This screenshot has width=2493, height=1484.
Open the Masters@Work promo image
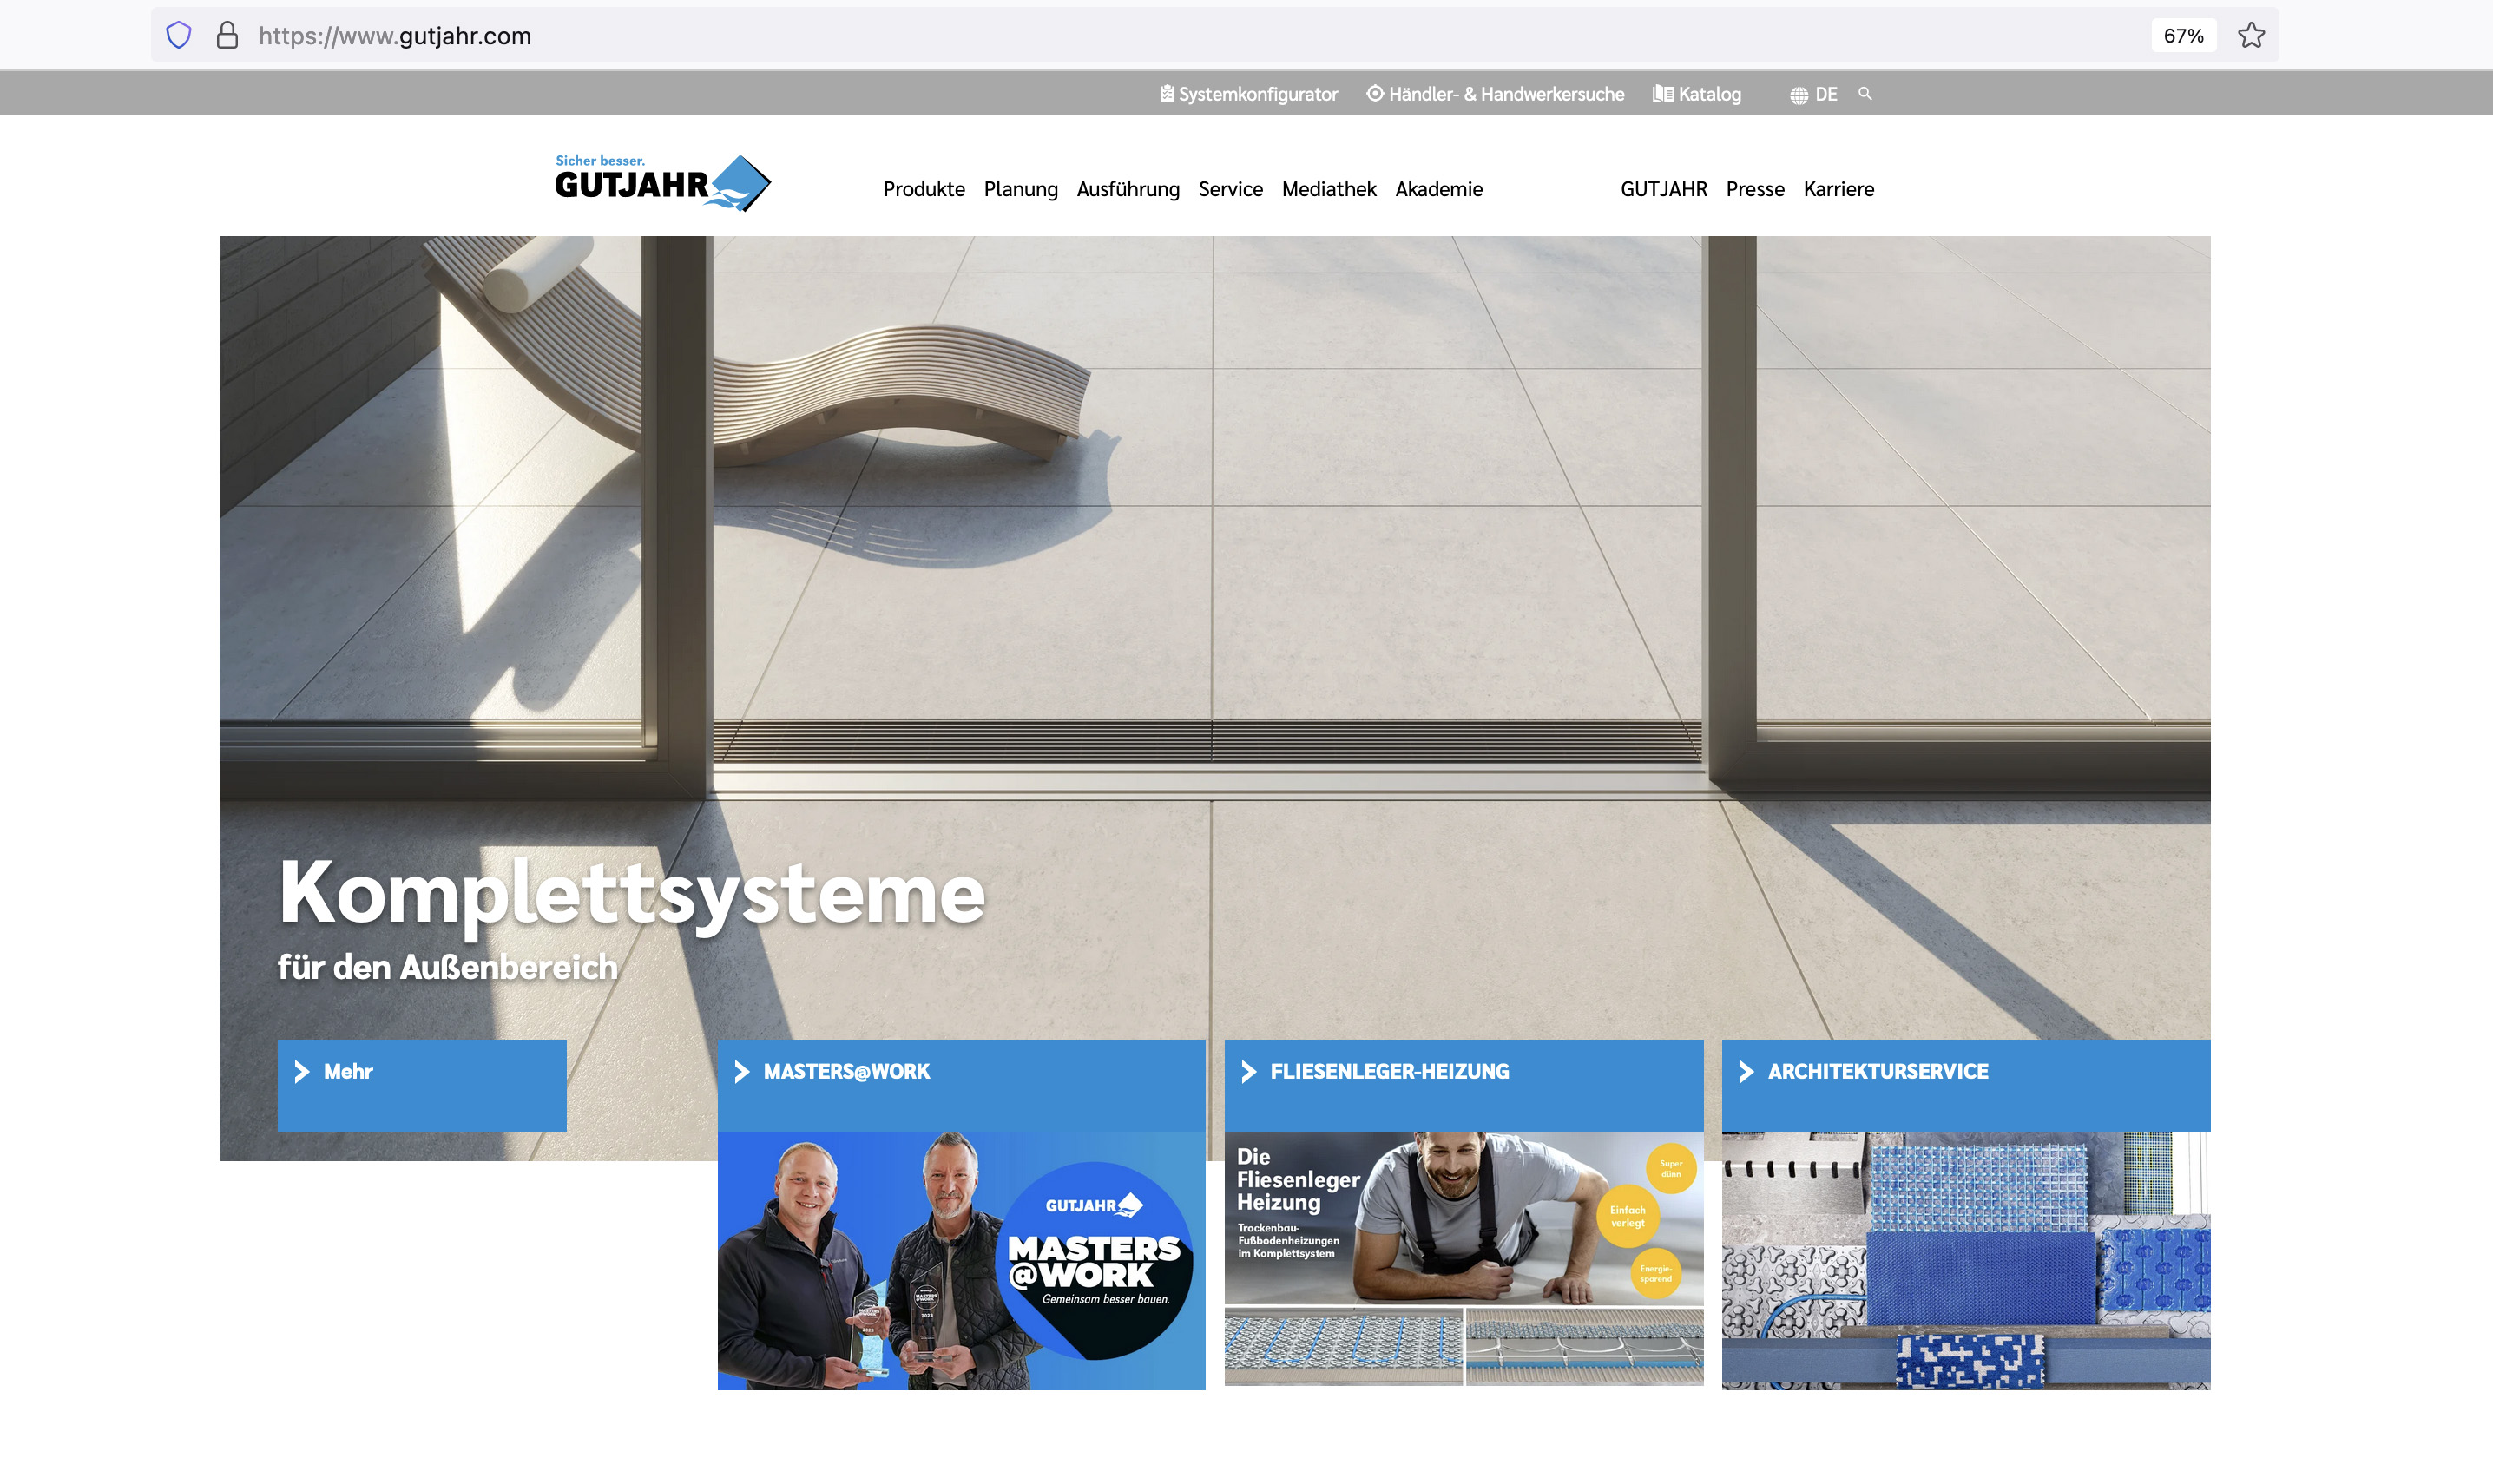pos(961,1259)
